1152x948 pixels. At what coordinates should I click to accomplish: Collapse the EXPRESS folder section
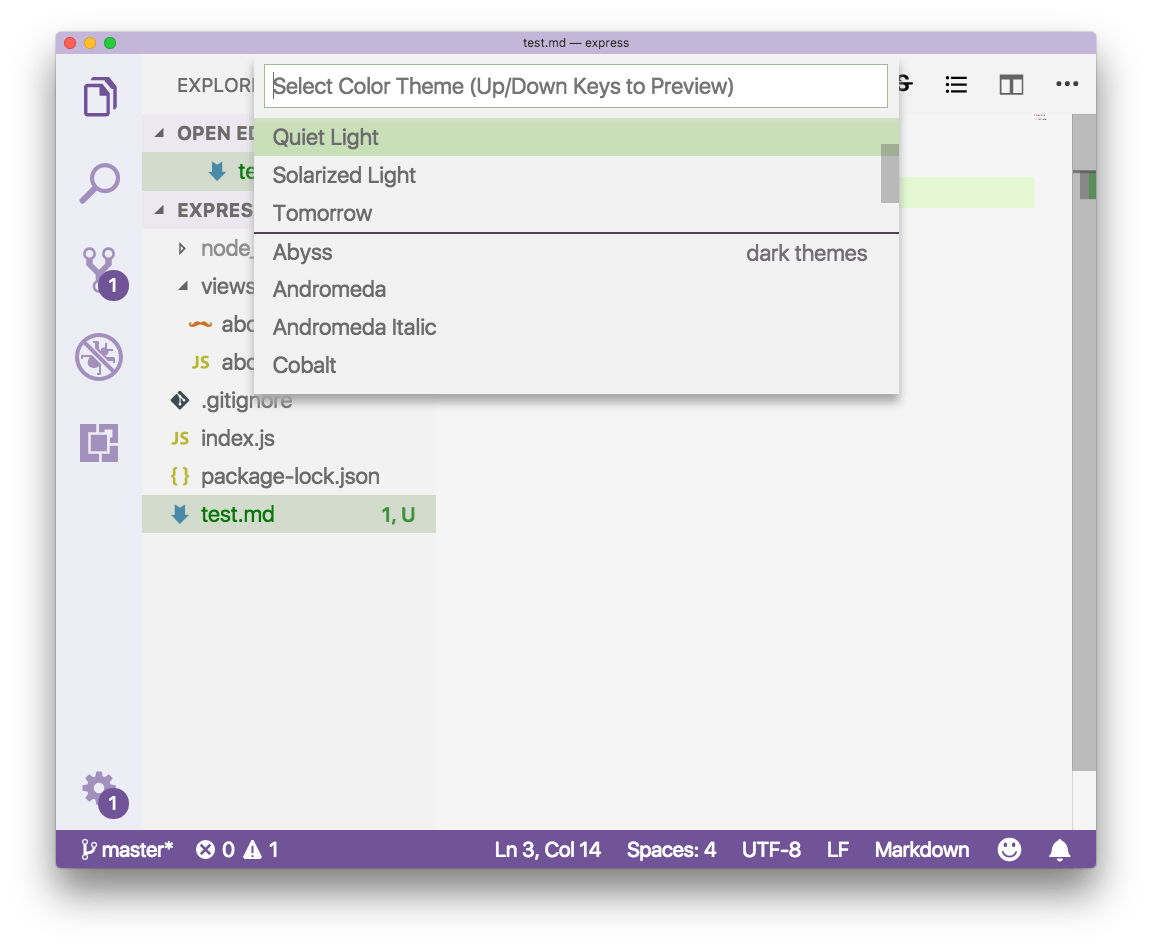click(159, 210)
